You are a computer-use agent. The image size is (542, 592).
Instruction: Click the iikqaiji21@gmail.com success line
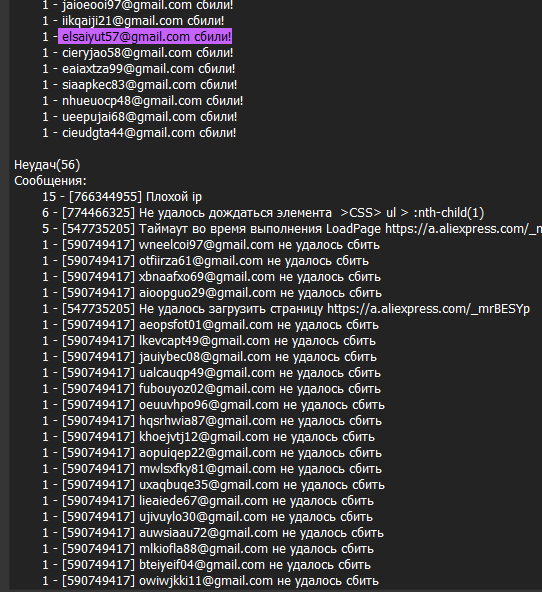[x=133, y=21]
